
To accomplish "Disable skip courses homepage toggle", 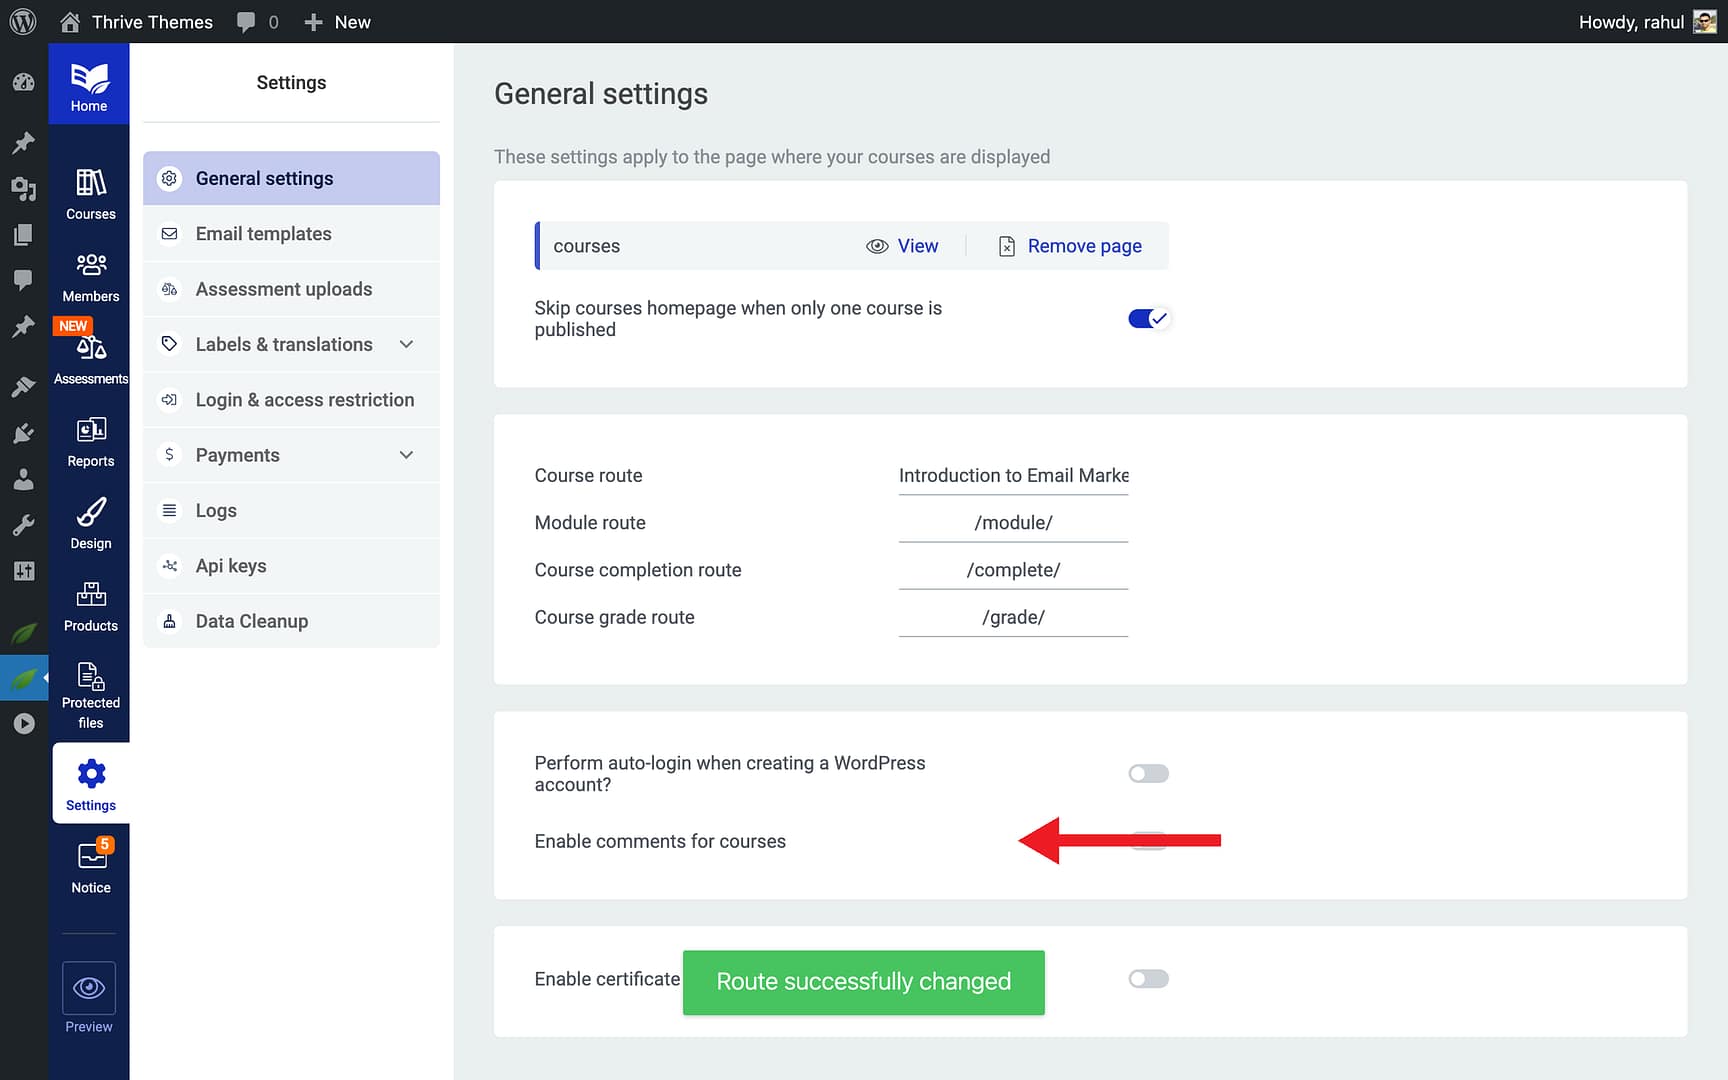I will point(1148,319).
